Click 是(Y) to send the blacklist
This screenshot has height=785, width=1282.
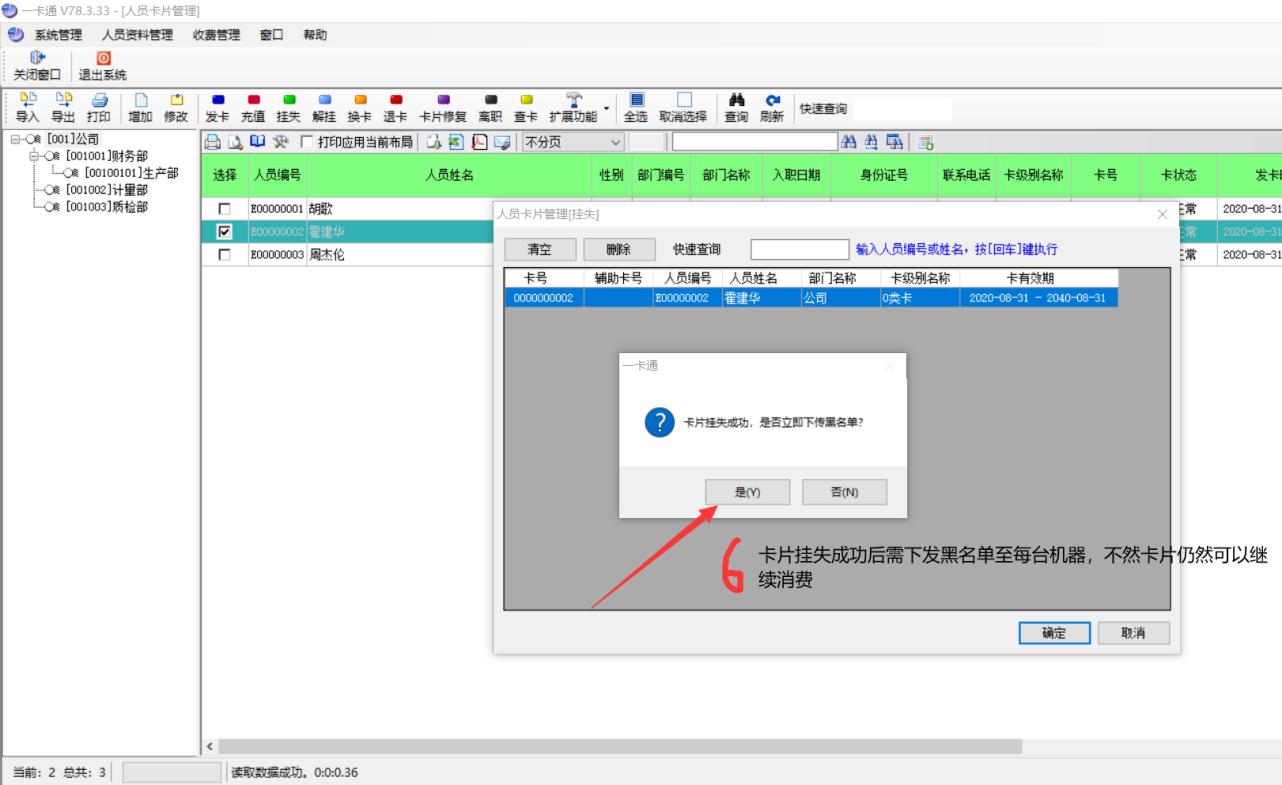pos(747,492)
